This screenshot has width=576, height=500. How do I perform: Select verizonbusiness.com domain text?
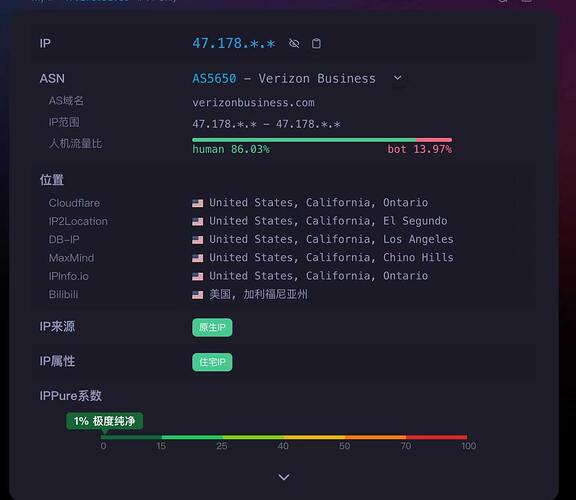[x=253, y=103]
